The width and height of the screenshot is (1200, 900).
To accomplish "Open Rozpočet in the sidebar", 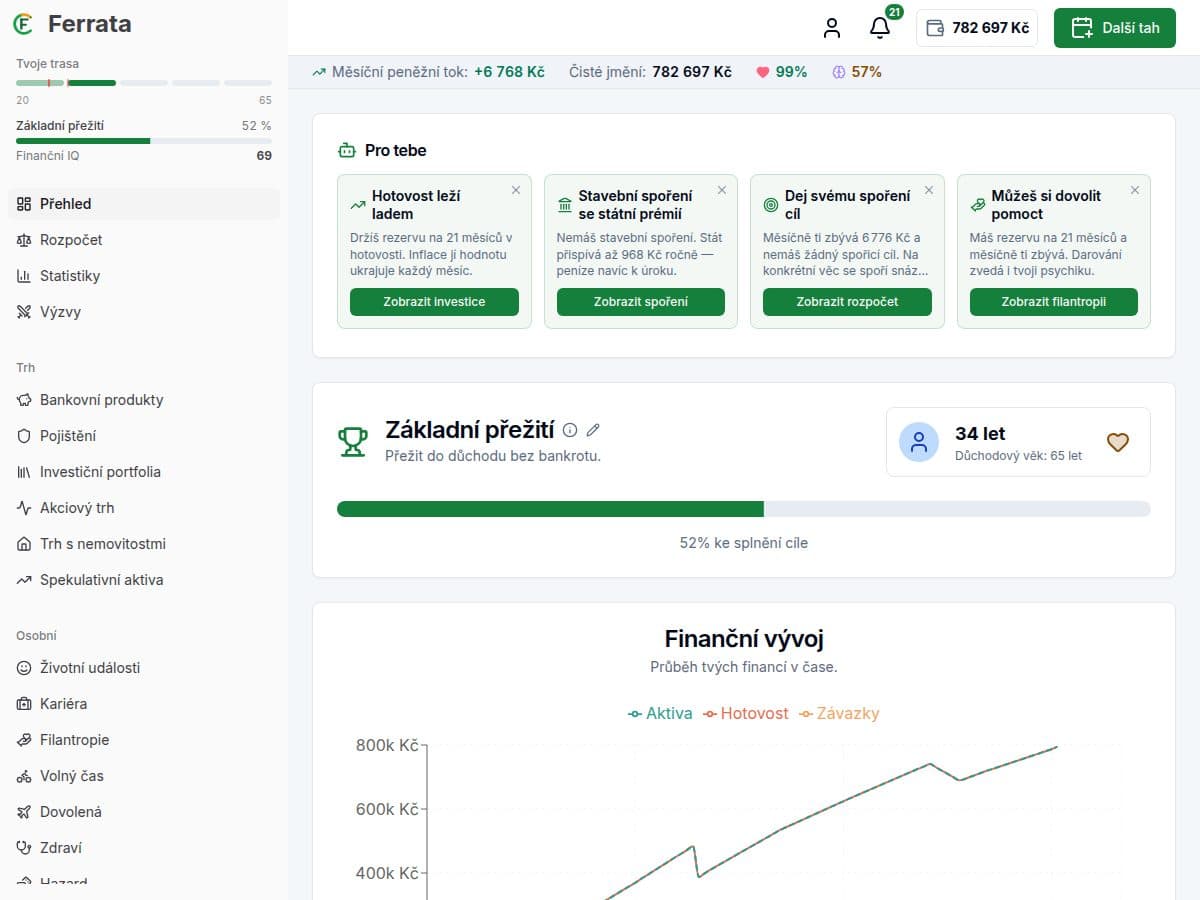I will tap(144, 240).
